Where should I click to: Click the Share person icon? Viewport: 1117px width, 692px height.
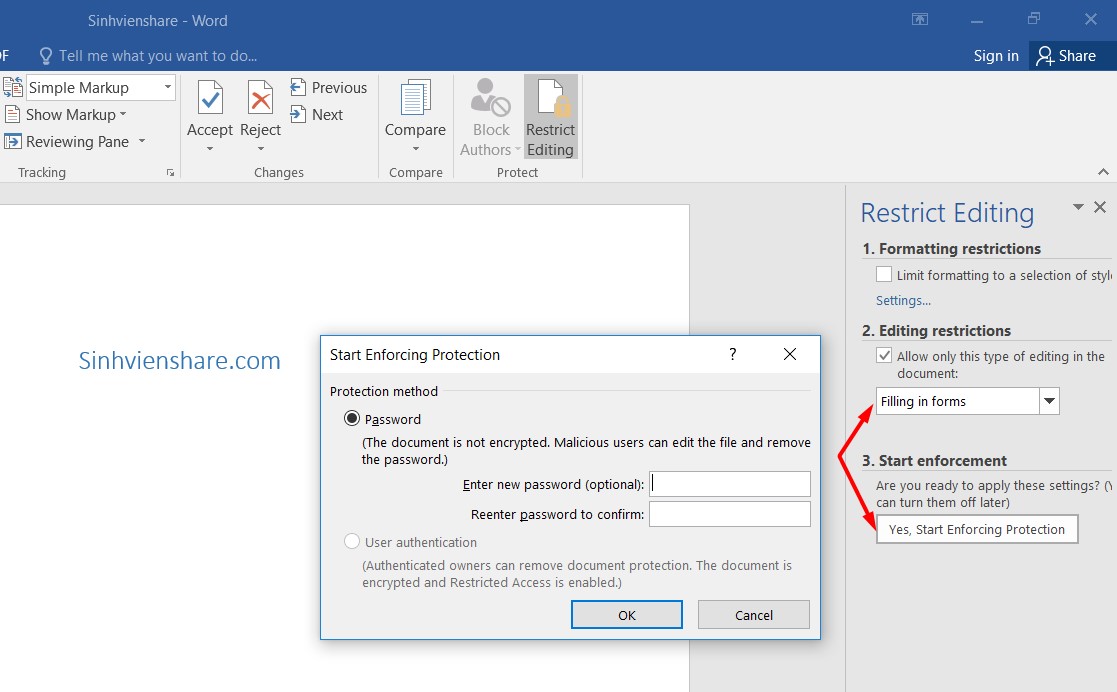1045,56
